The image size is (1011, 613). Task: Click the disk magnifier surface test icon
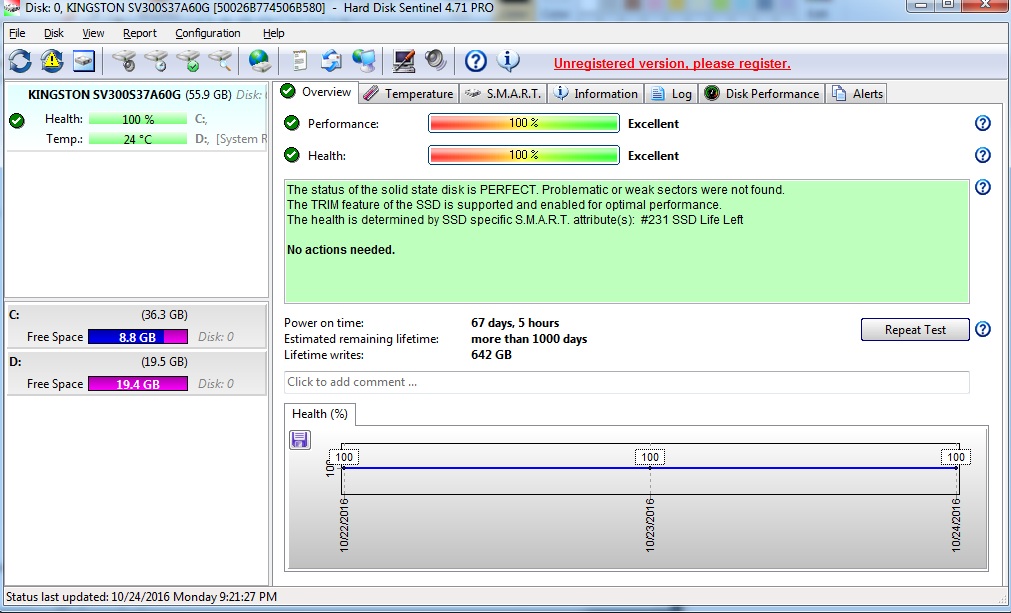click(x=220, y=61)
